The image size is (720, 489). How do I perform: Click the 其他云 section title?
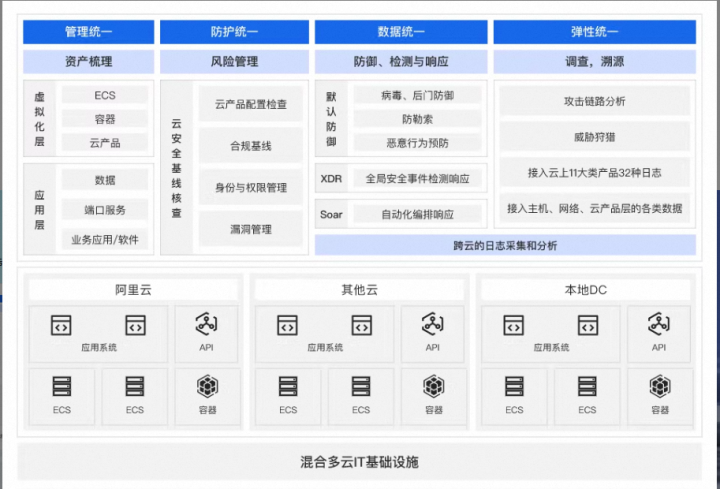[360, 290]
